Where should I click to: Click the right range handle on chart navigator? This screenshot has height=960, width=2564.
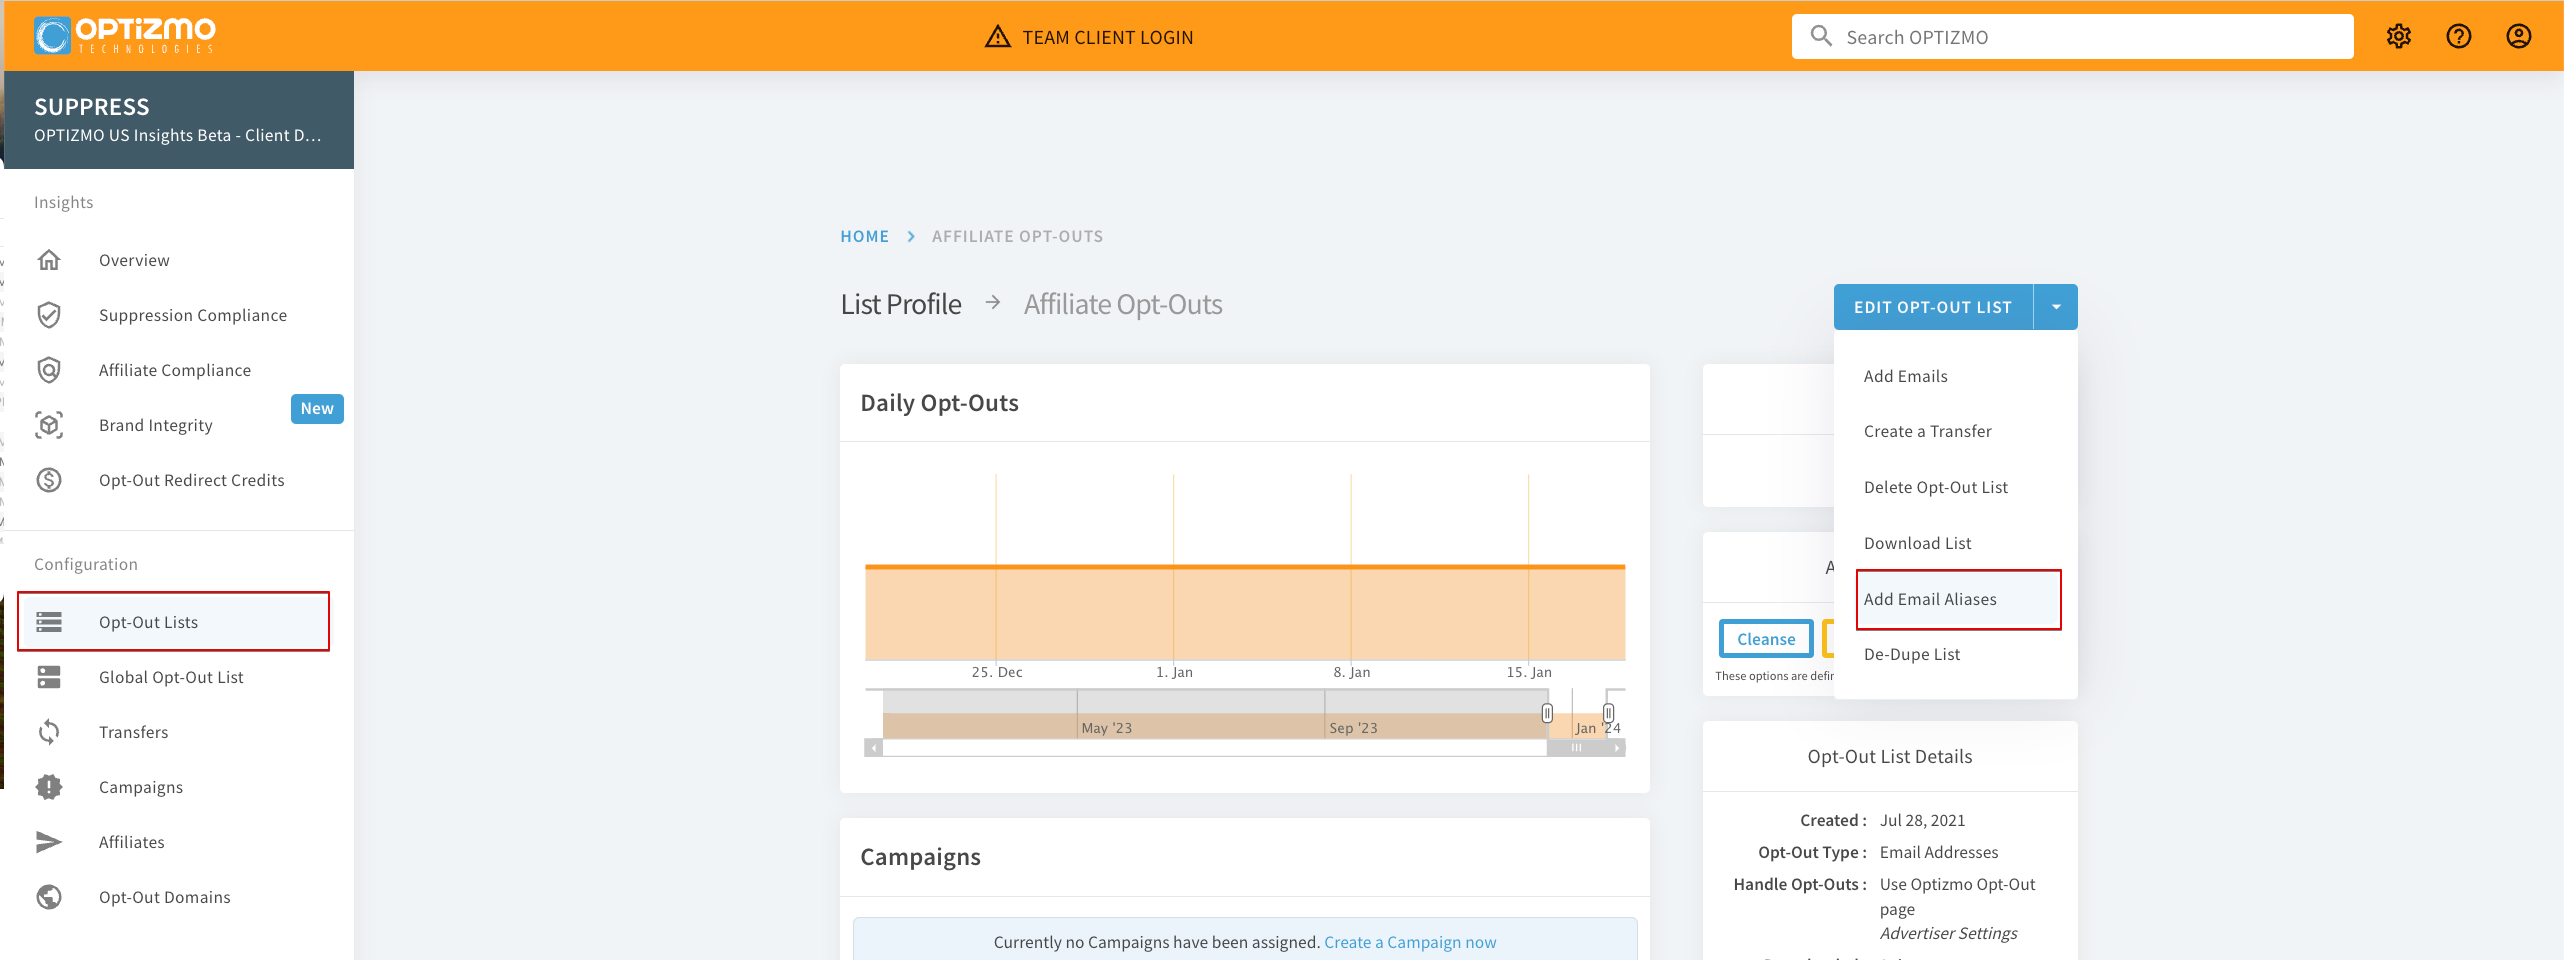tap(1608, 713)
